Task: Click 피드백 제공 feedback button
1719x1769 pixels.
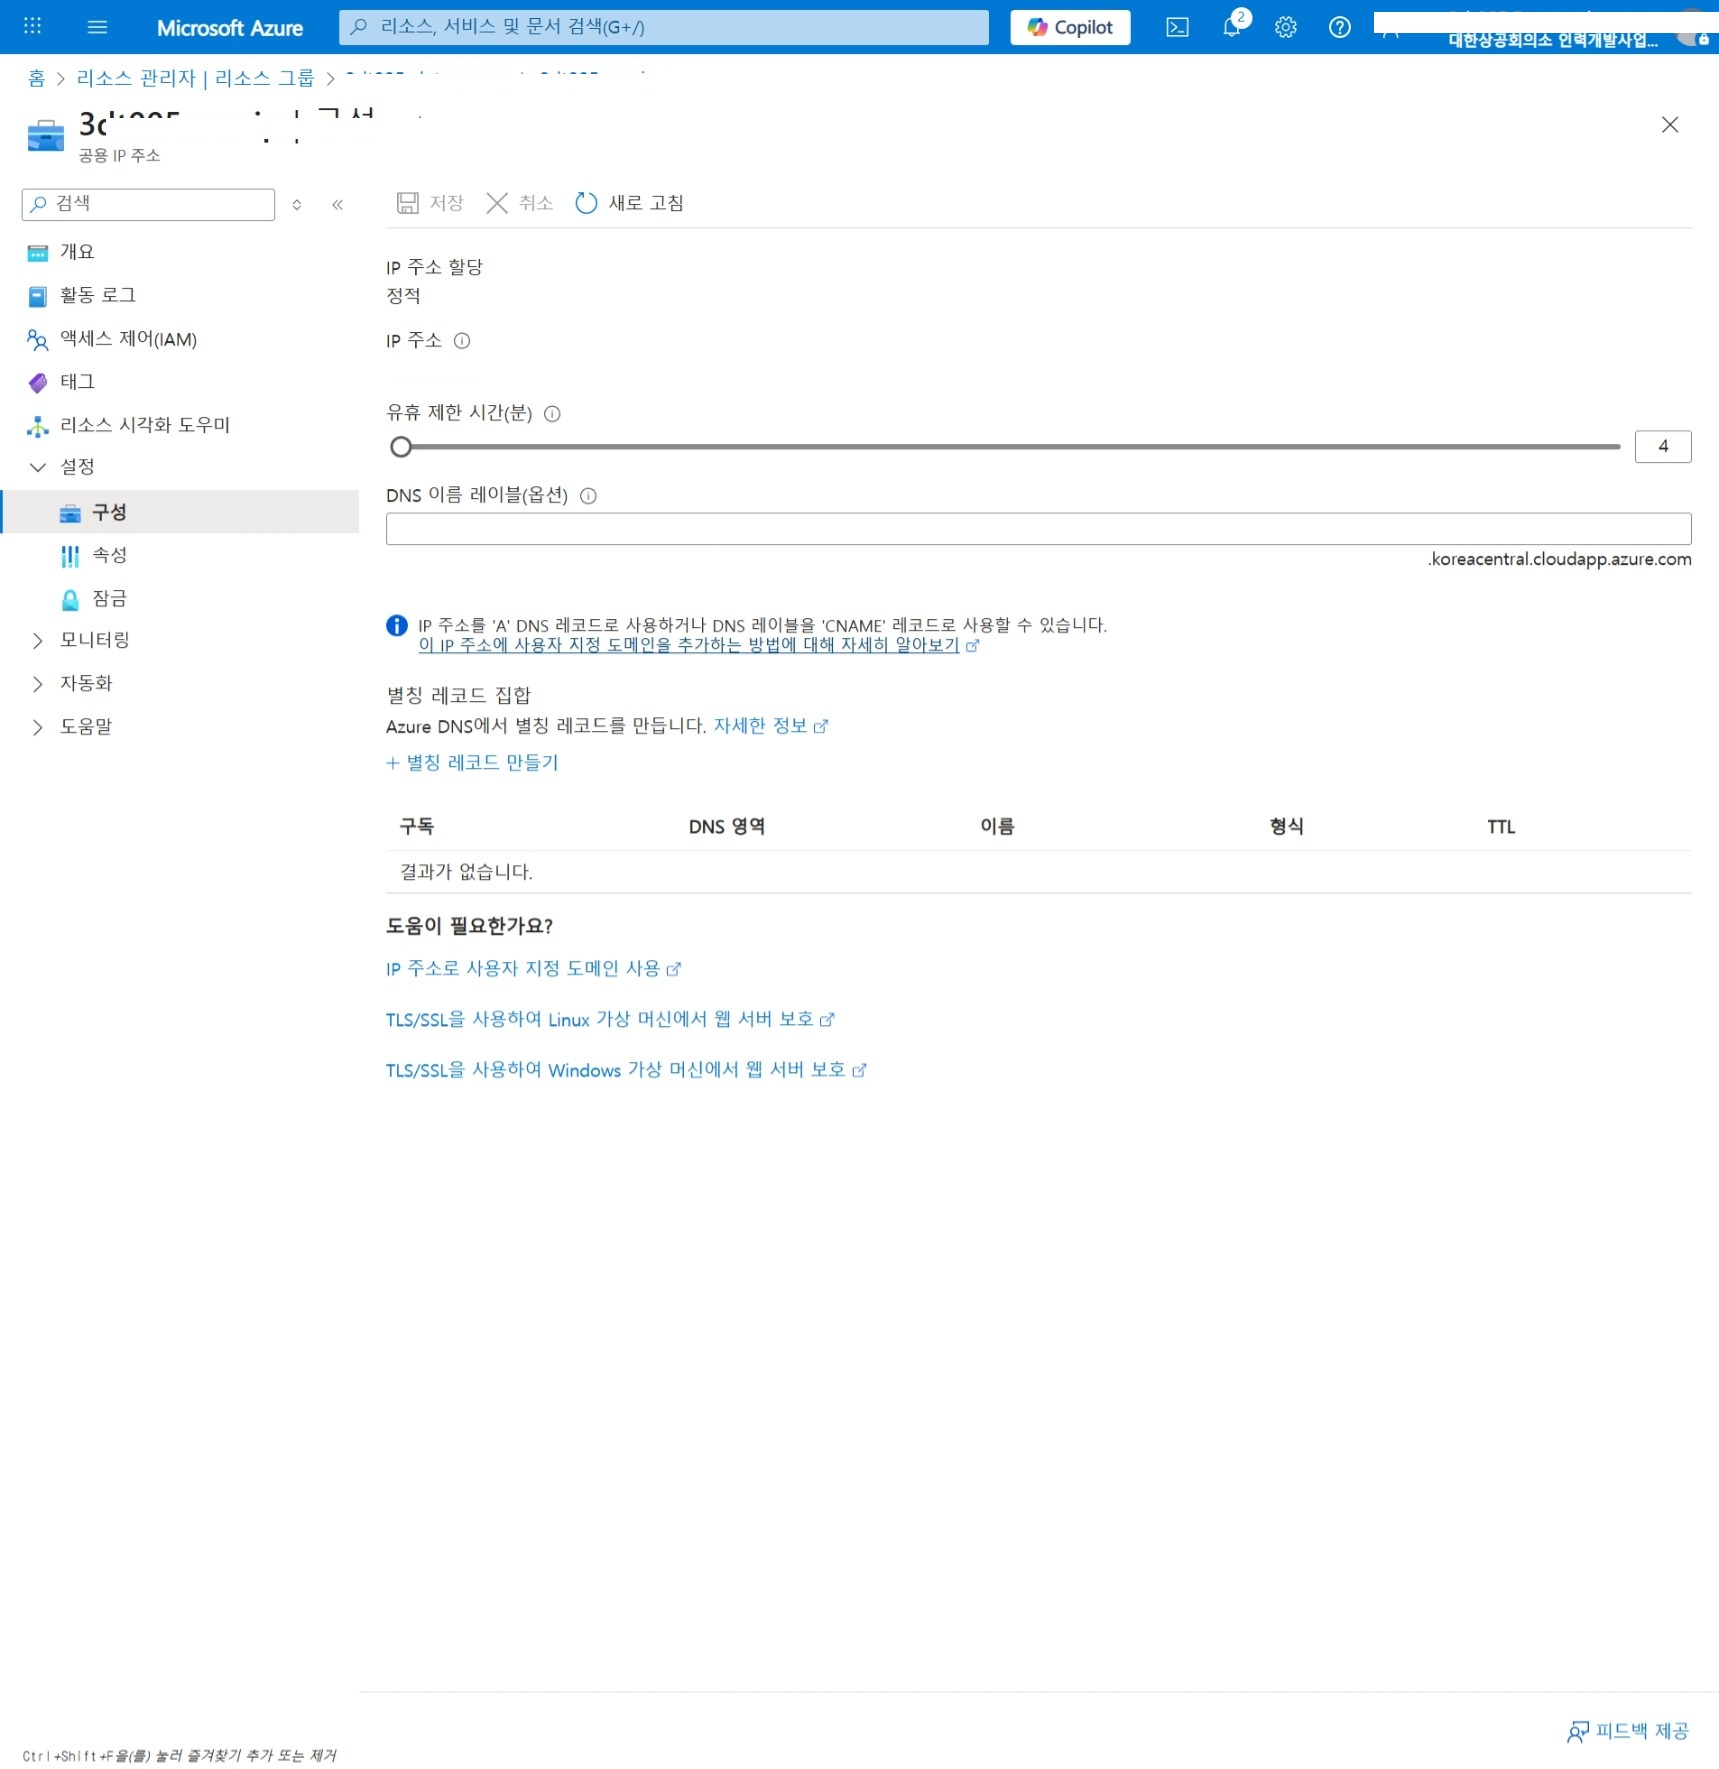Action: pos(1627,1731)
